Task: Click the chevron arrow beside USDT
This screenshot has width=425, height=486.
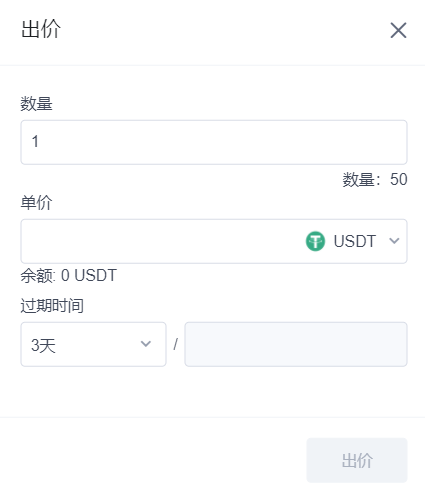Action: point(394,241)
